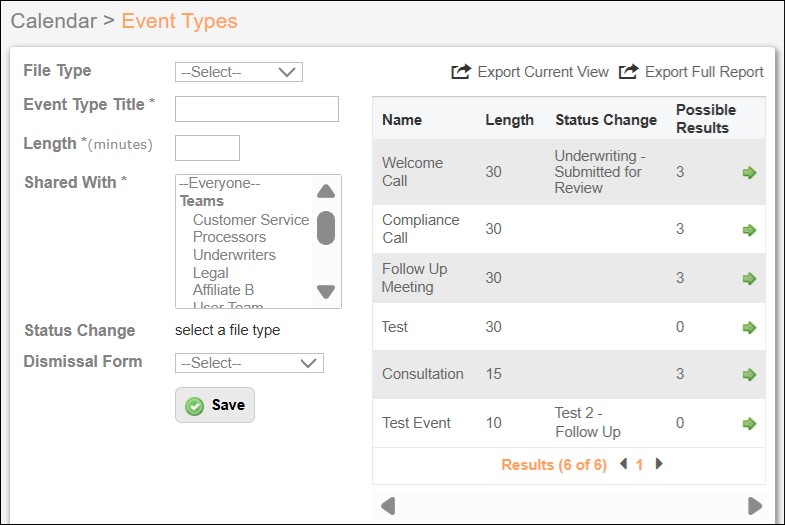
Task: Click the Status Change column header
Action: coord(606,120)
